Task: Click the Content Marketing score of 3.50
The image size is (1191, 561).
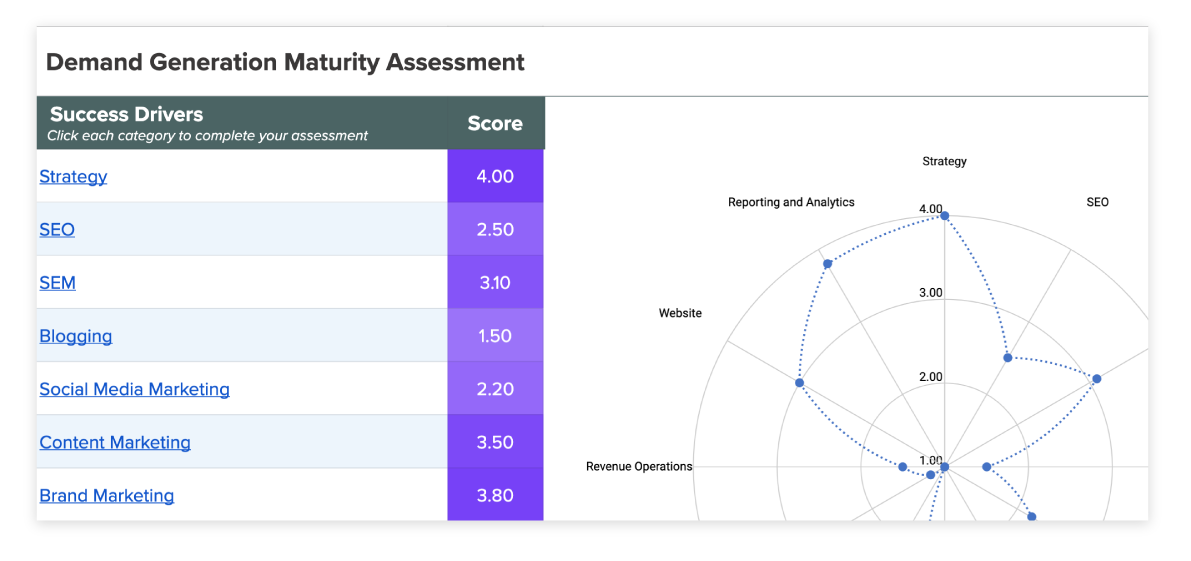Action: click(x=495, y=442)
